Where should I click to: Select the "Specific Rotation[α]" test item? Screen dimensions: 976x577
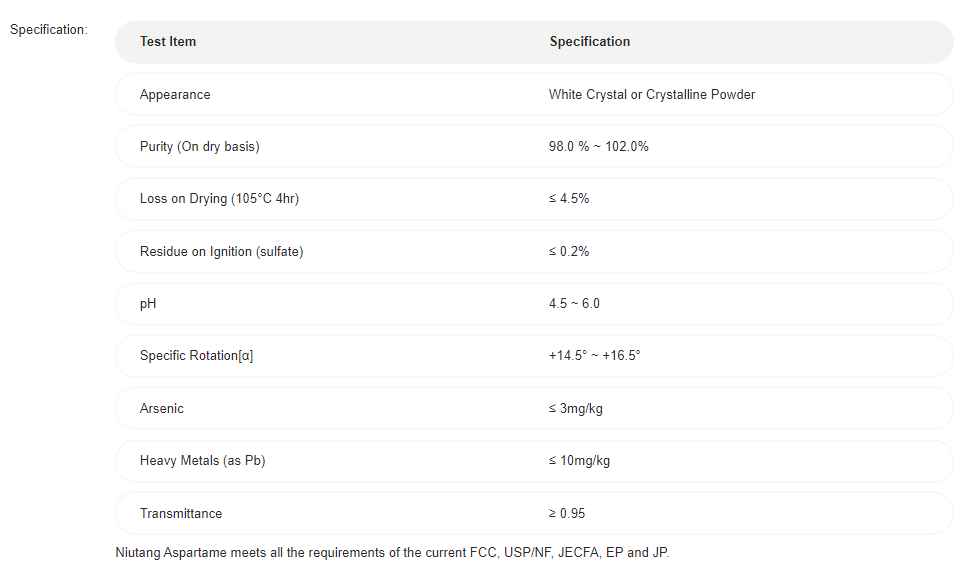196,356
